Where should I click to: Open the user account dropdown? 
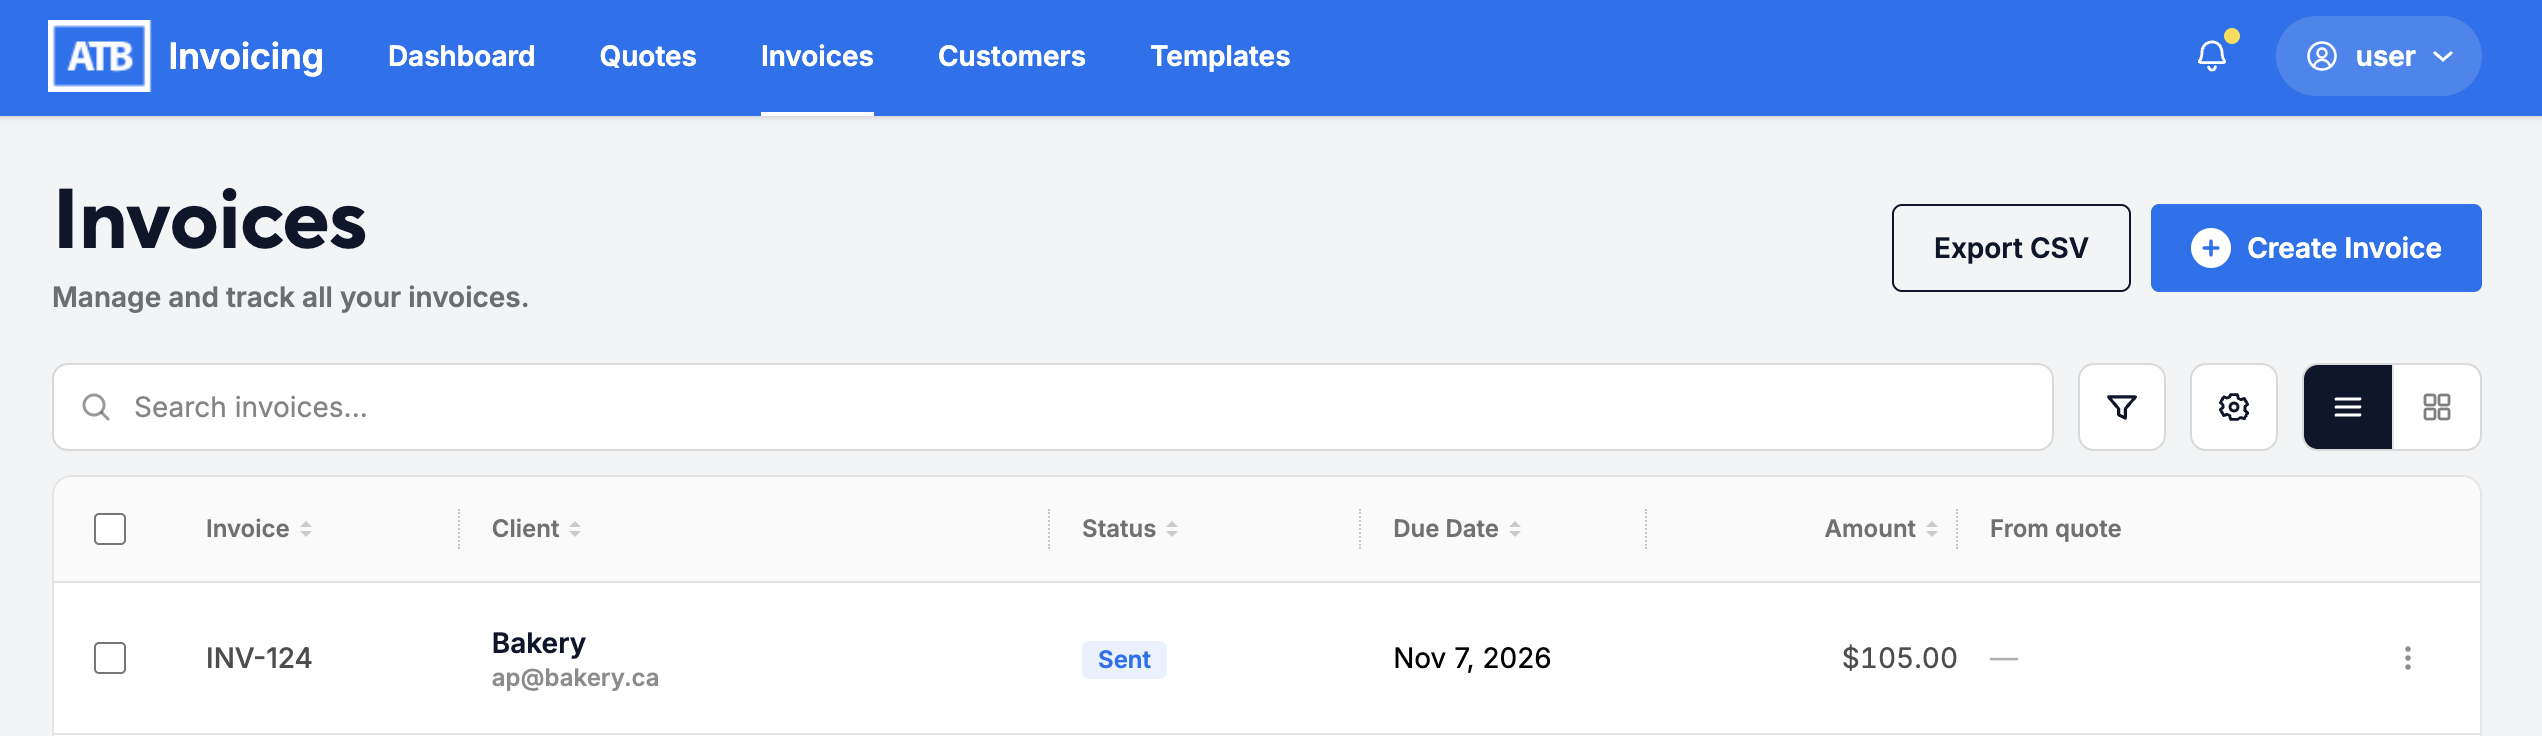click(2378, 56)
